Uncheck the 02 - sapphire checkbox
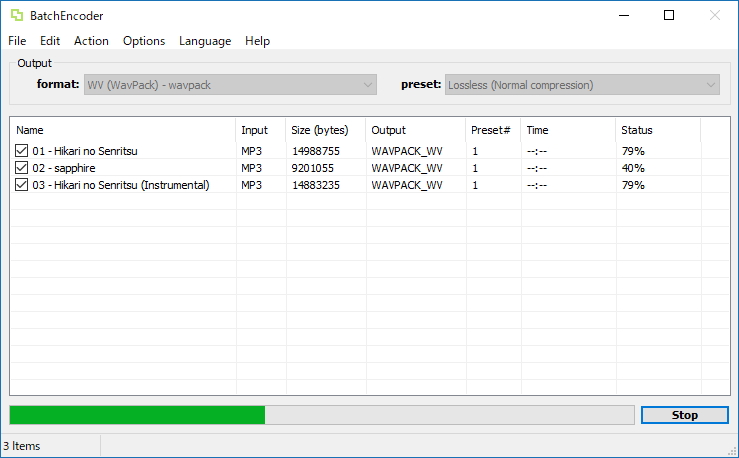739x458 pixels. click(21, 168)
